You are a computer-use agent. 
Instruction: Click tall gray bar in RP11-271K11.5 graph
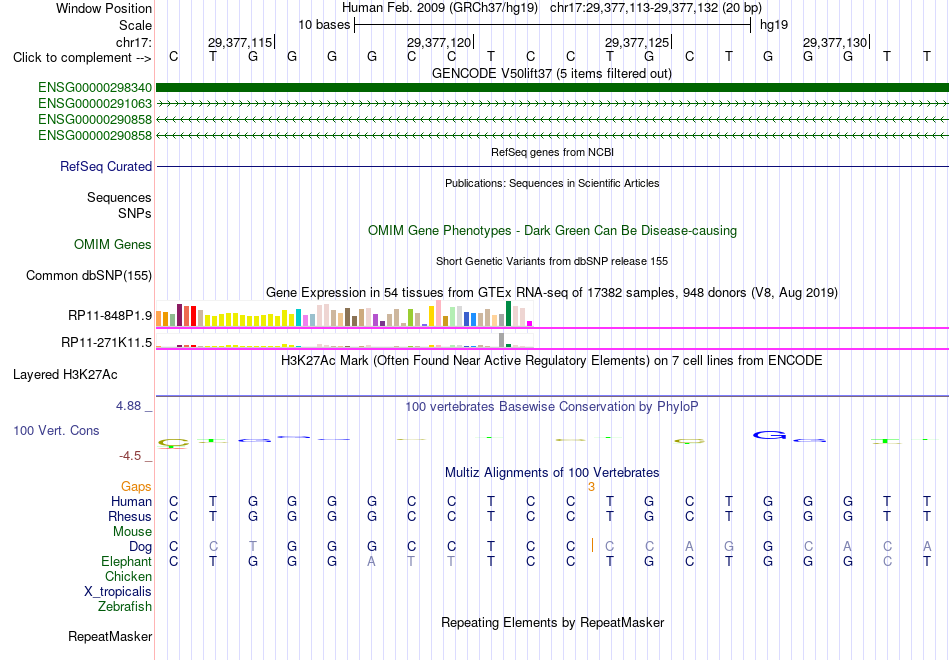click(x=502, y=340)
